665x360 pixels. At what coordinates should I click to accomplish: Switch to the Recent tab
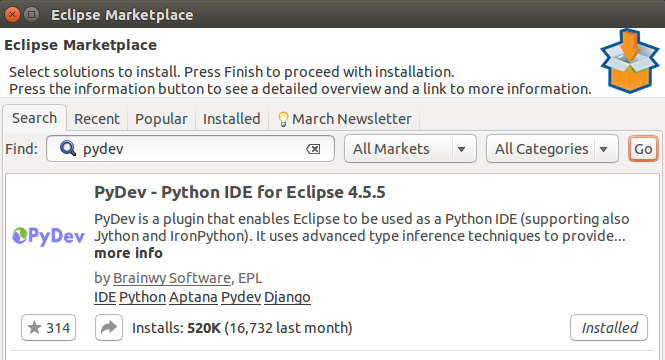(97, 119)
